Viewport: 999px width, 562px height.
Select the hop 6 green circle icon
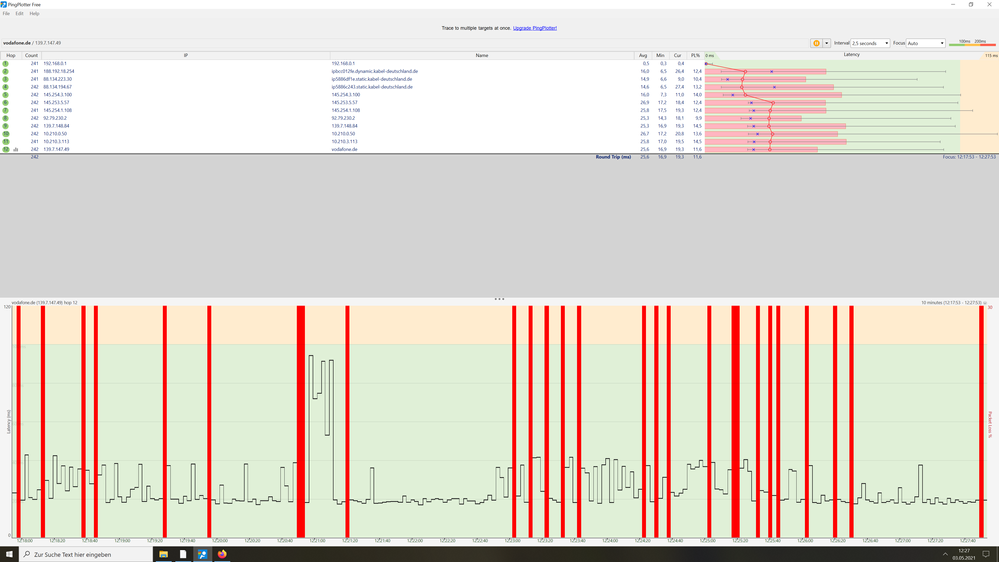click(6, 103)
